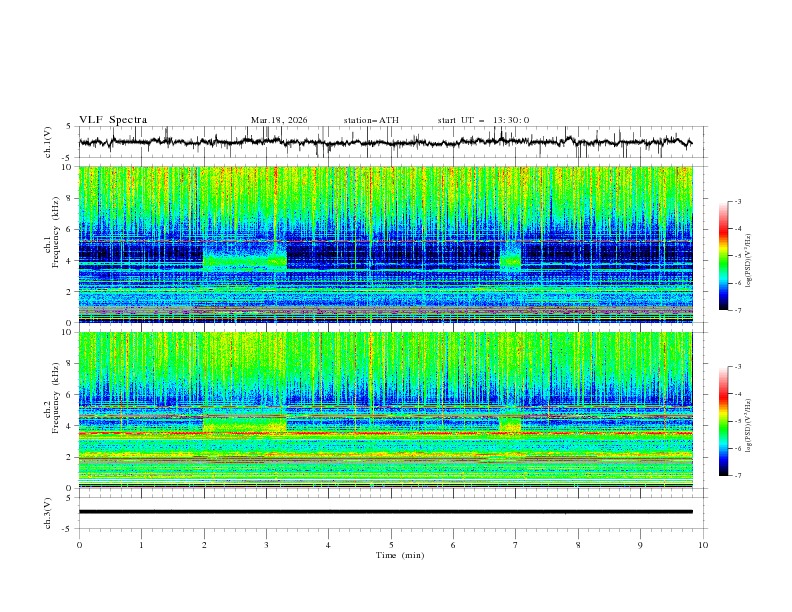Select the "start UT = 13:30:0" text

[483, 120]
